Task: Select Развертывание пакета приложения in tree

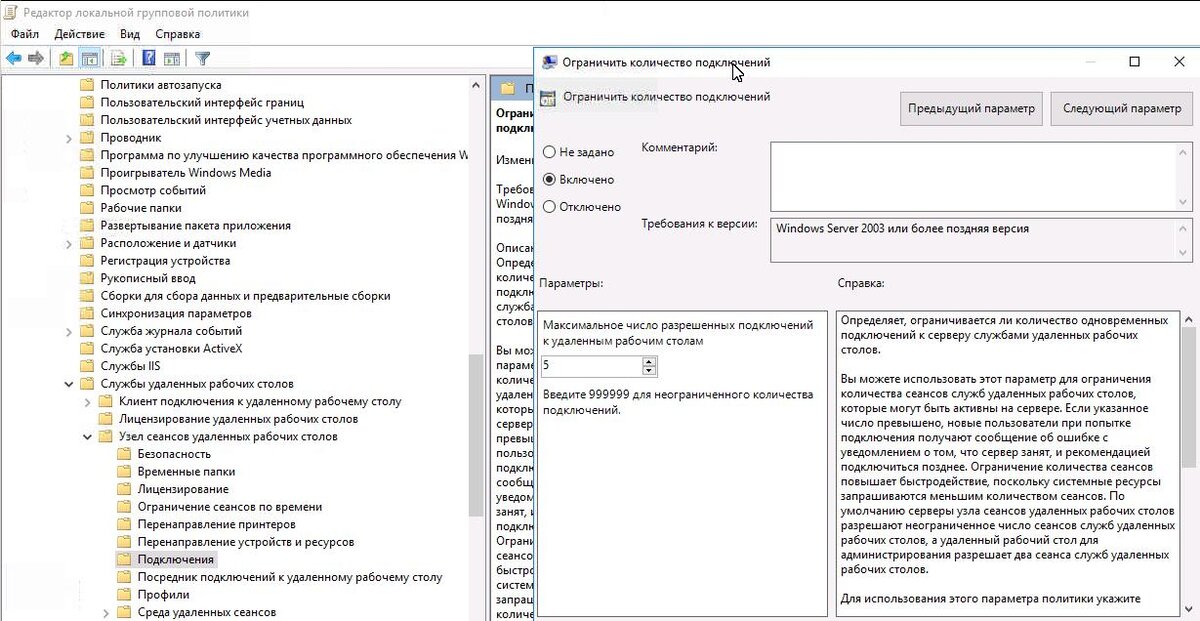Action: pos(196,225)
